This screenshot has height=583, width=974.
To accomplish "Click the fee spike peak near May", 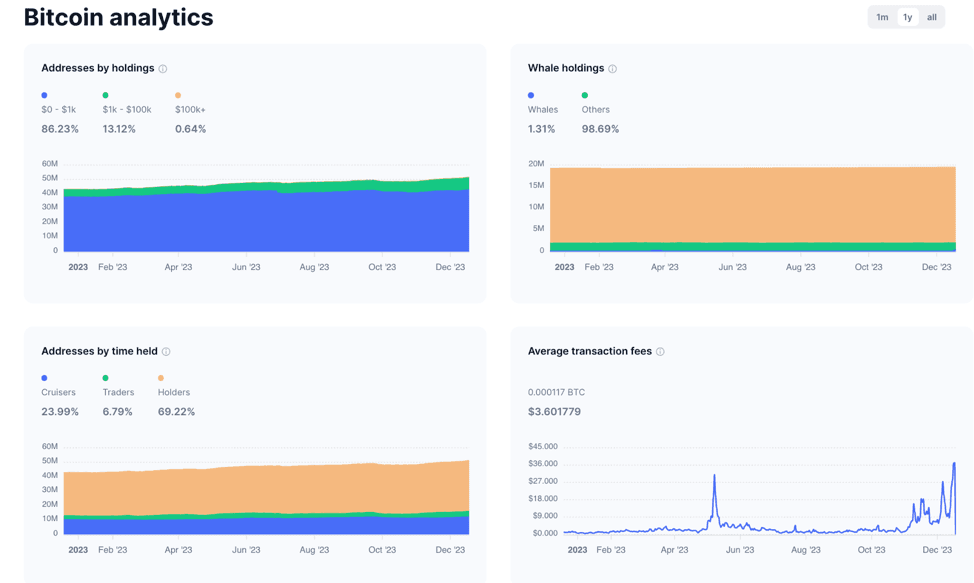I will point(715,477).
